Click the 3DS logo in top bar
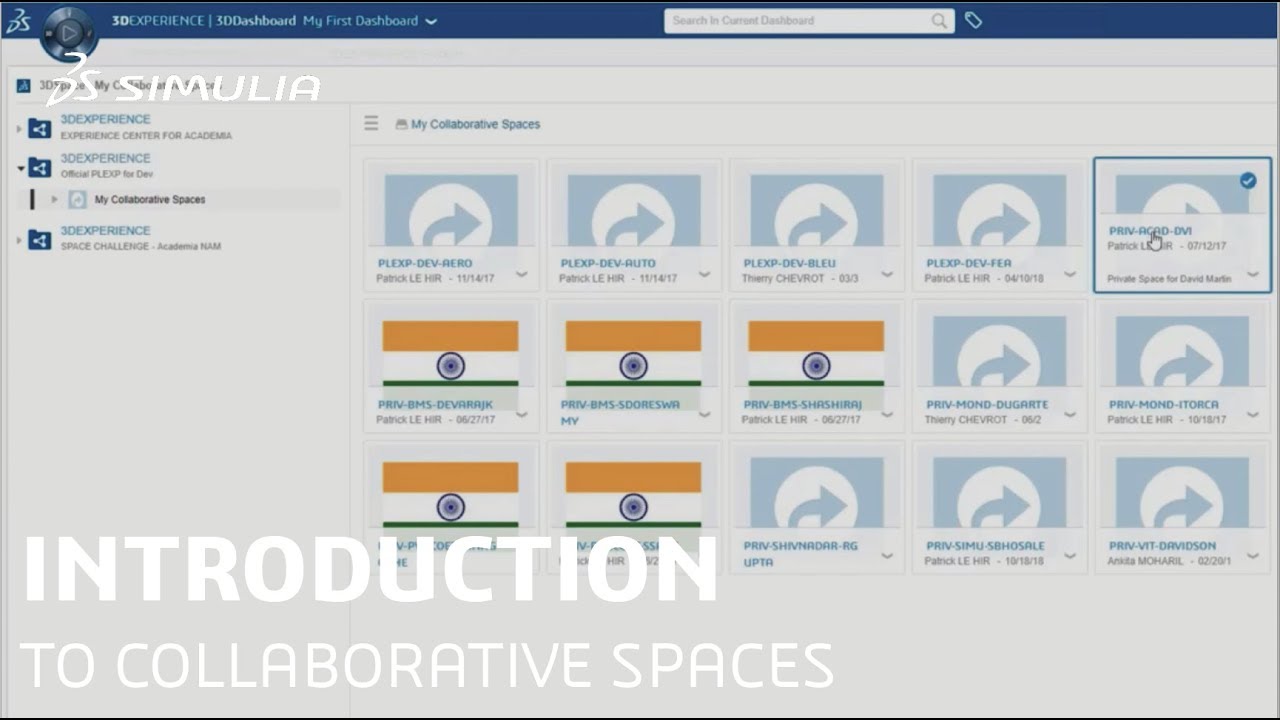 coord(17,22)
